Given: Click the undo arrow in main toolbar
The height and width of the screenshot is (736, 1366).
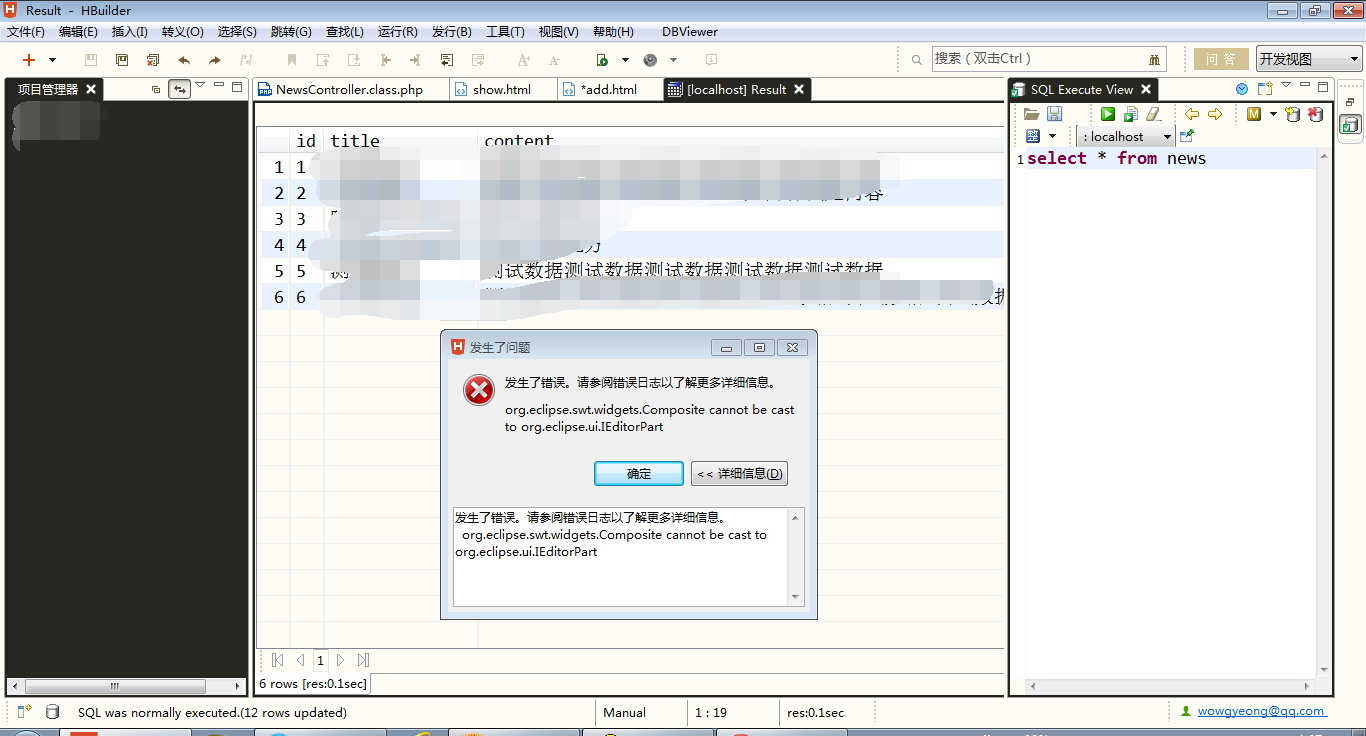Looking at the screenshot, I should point(184,60).
